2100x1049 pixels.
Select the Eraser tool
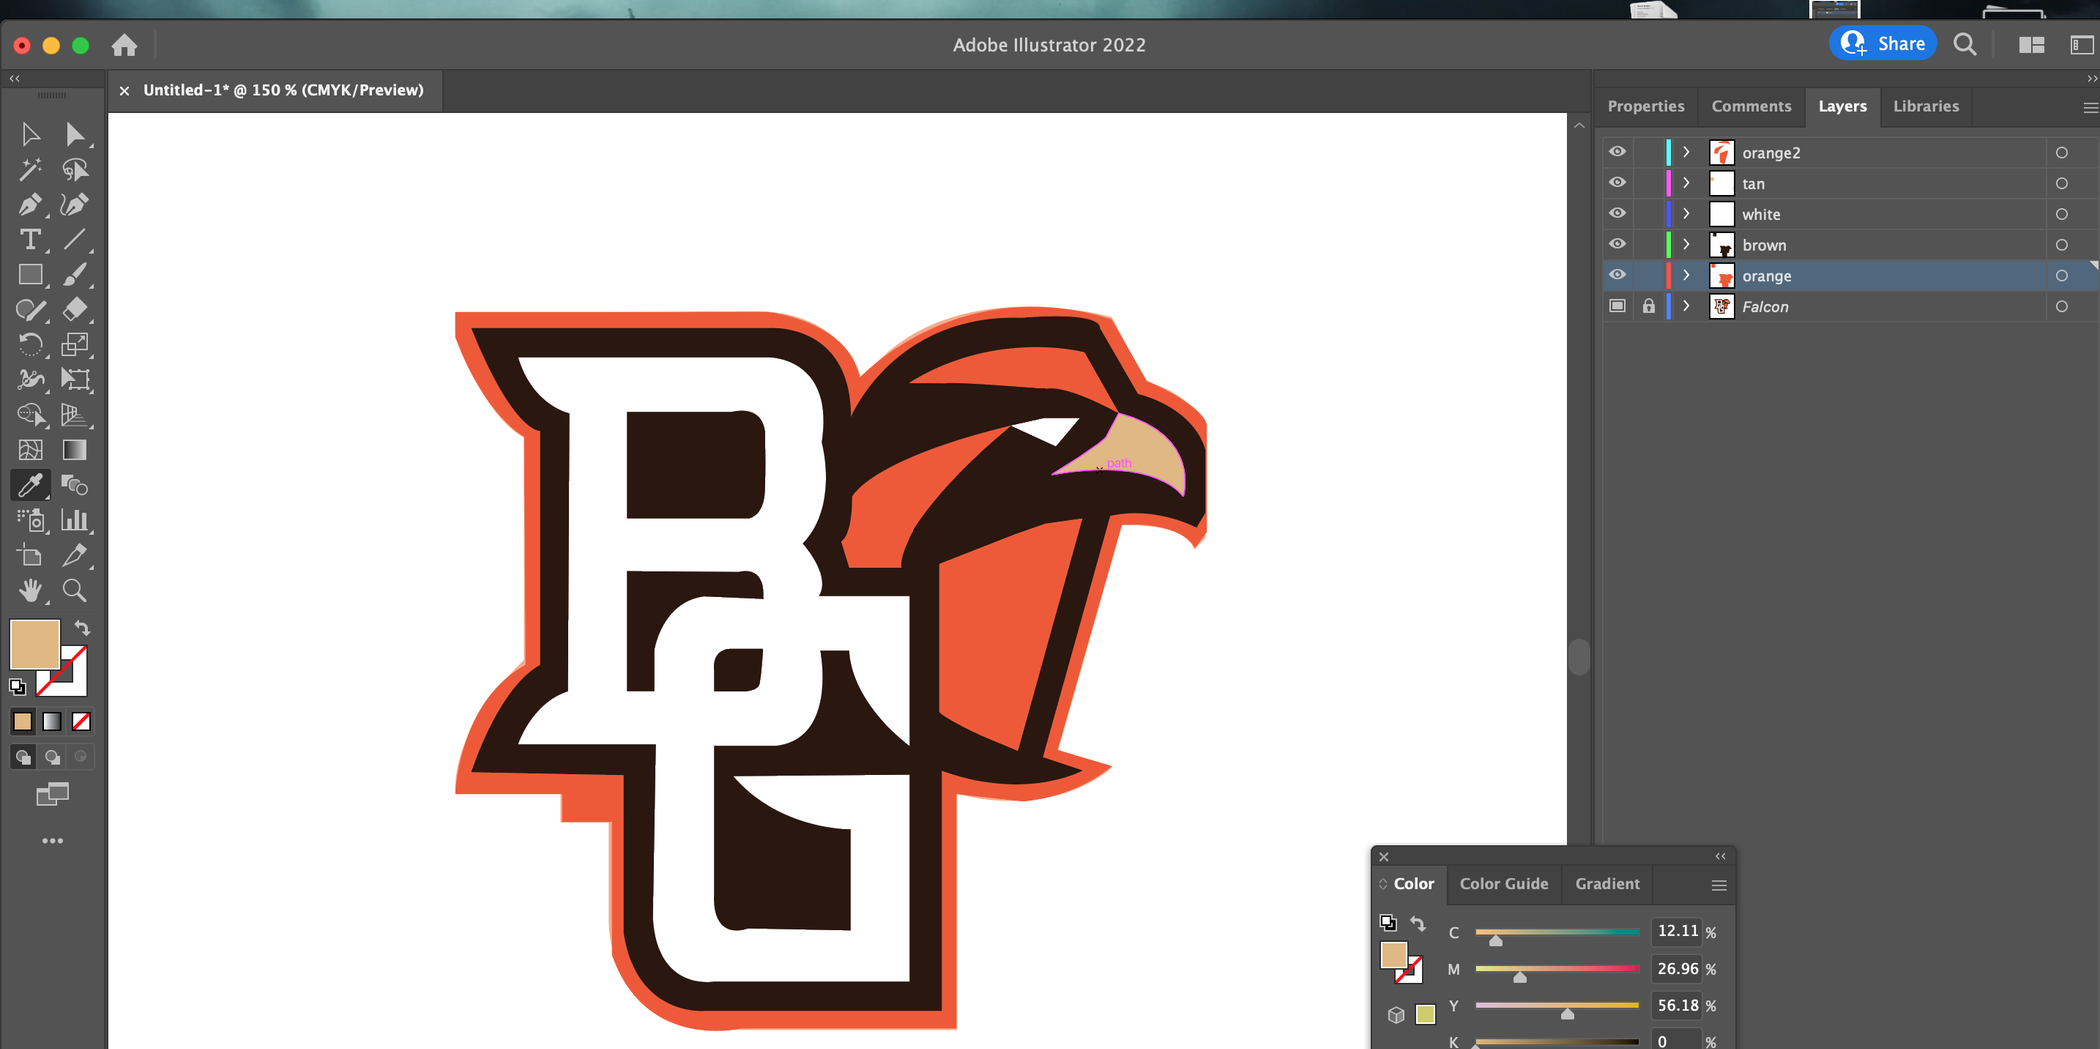pos(75,310)
